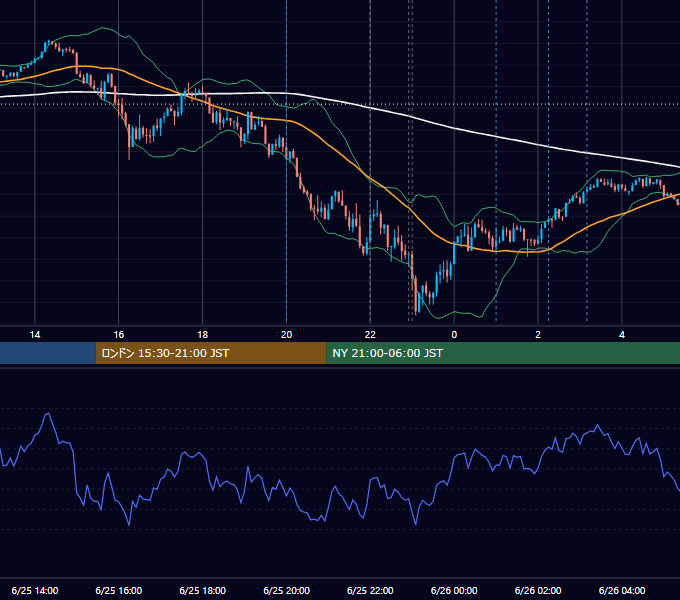Click the 6/25 18:00 date label
680x600 pixels.
[x=203, y=590]
